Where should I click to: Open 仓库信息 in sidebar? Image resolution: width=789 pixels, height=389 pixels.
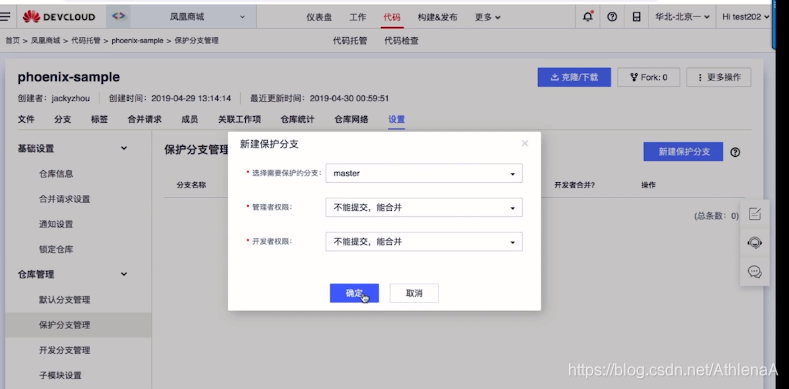click(x=56, y=174)
